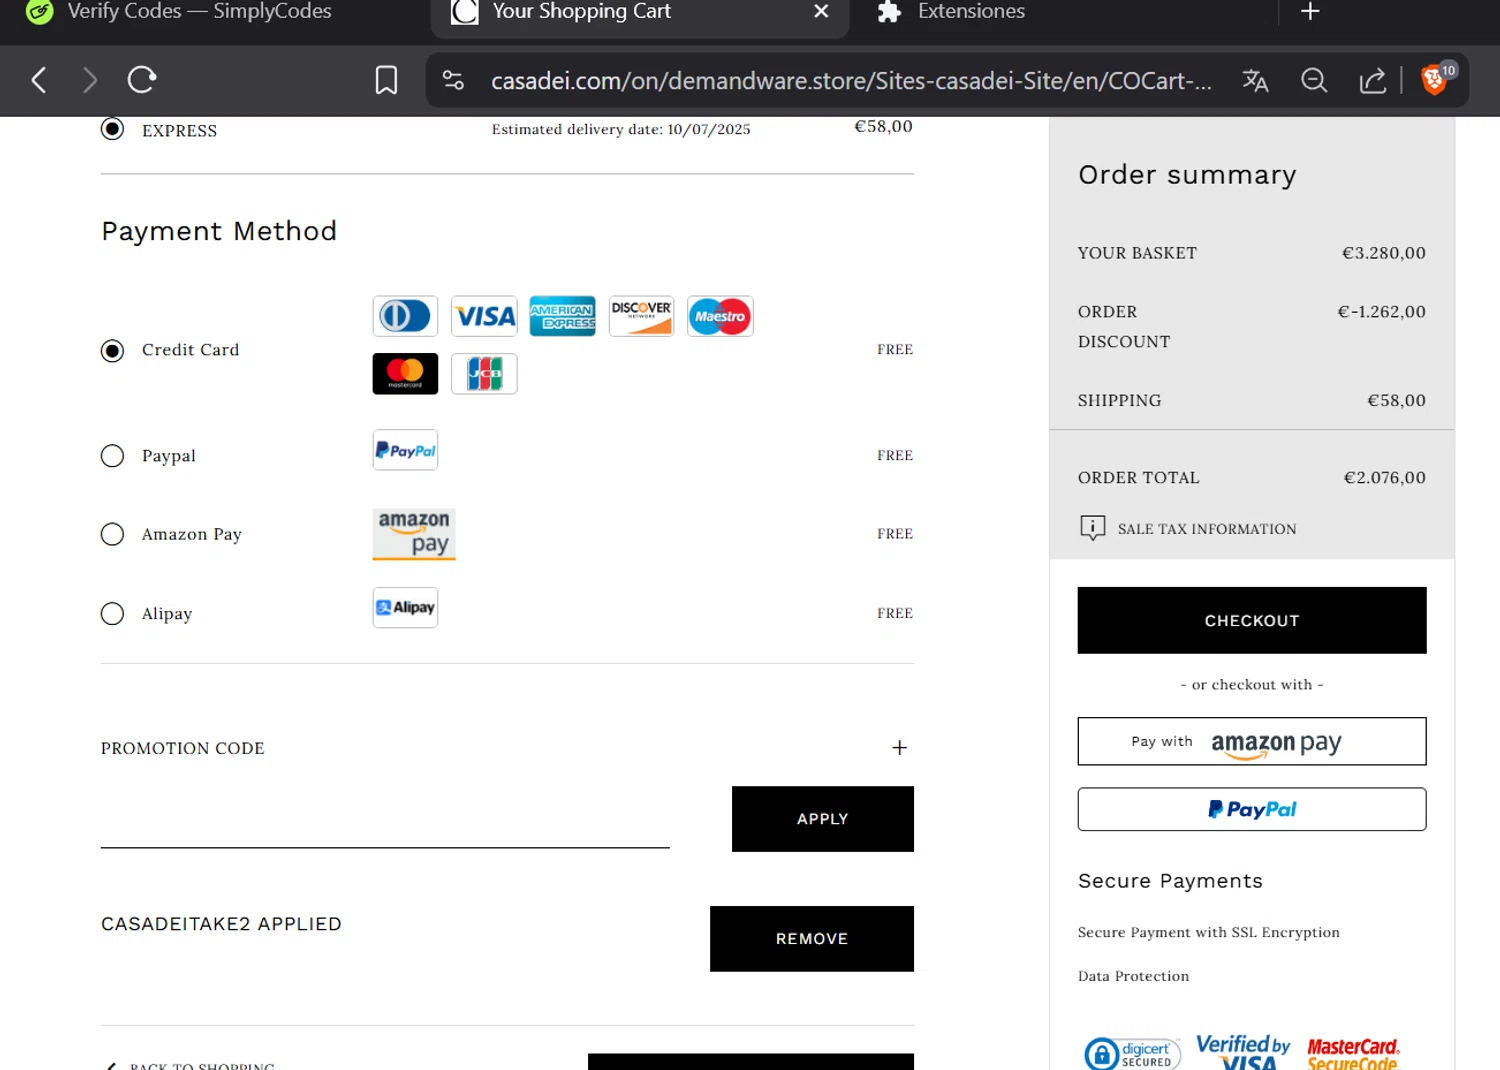Click the order discount €-1.262,00
This screenshot has height=1070, width=1500.
(x=1381, y=312)
